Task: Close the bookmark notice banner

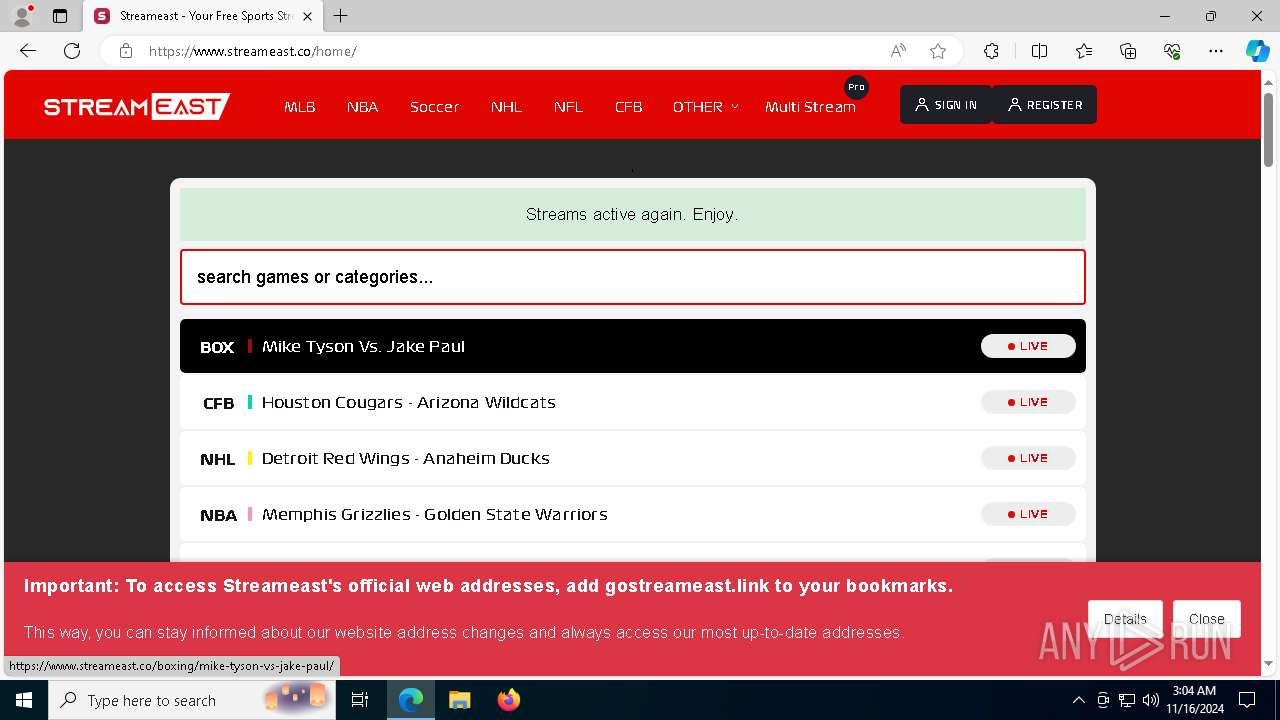Action: (1207, 619)
